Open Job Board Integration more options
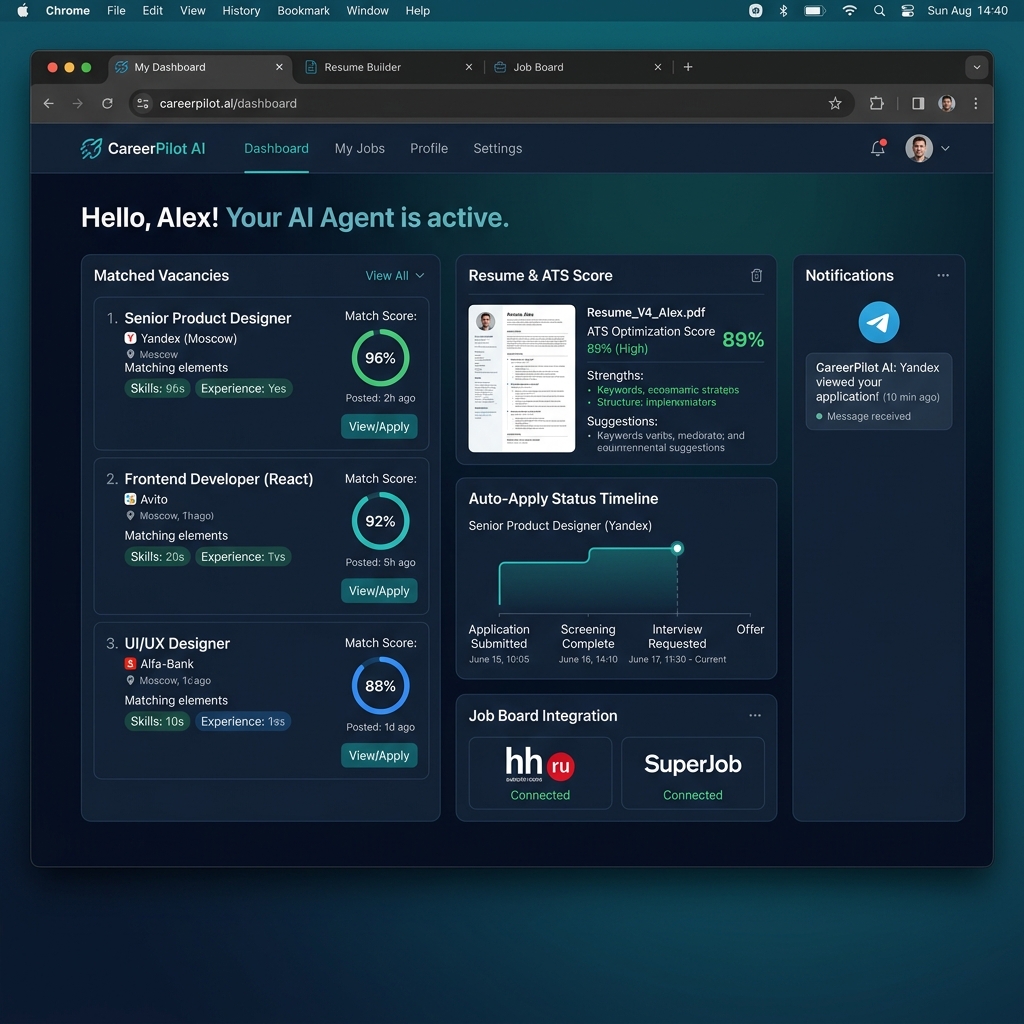 click(x=755, y=715)
